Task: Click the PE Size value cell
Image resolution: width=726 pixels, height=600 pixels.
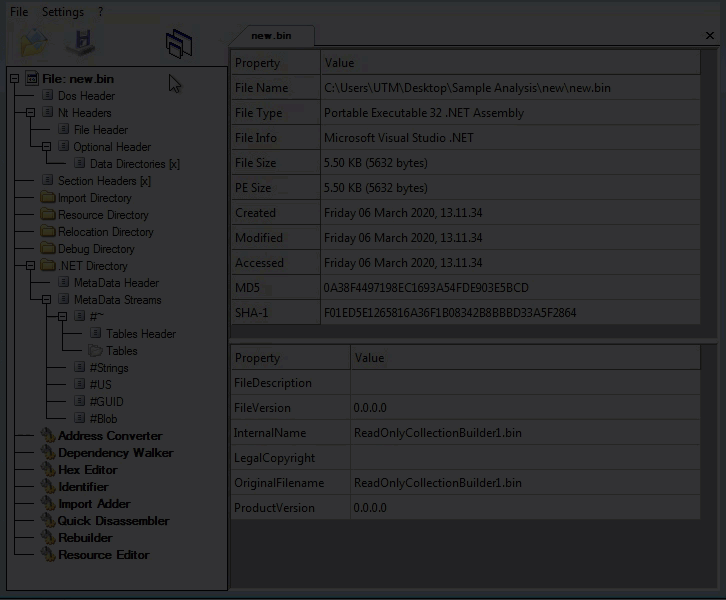Action: [x=511, y=188]
